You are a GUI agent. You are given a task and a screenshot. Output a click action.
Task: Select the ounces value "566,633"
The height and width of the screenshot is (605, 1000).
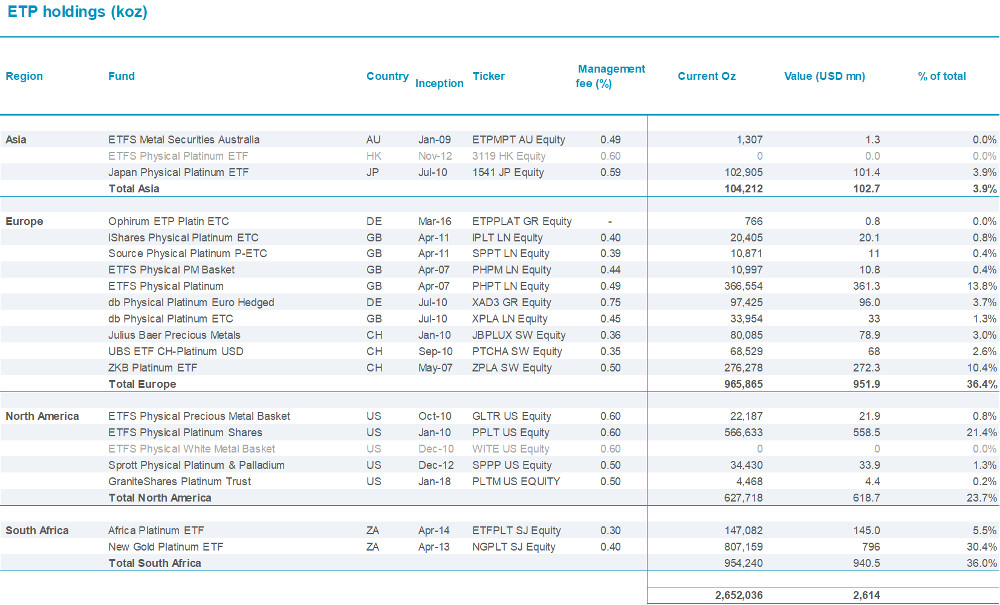[744, 433]
